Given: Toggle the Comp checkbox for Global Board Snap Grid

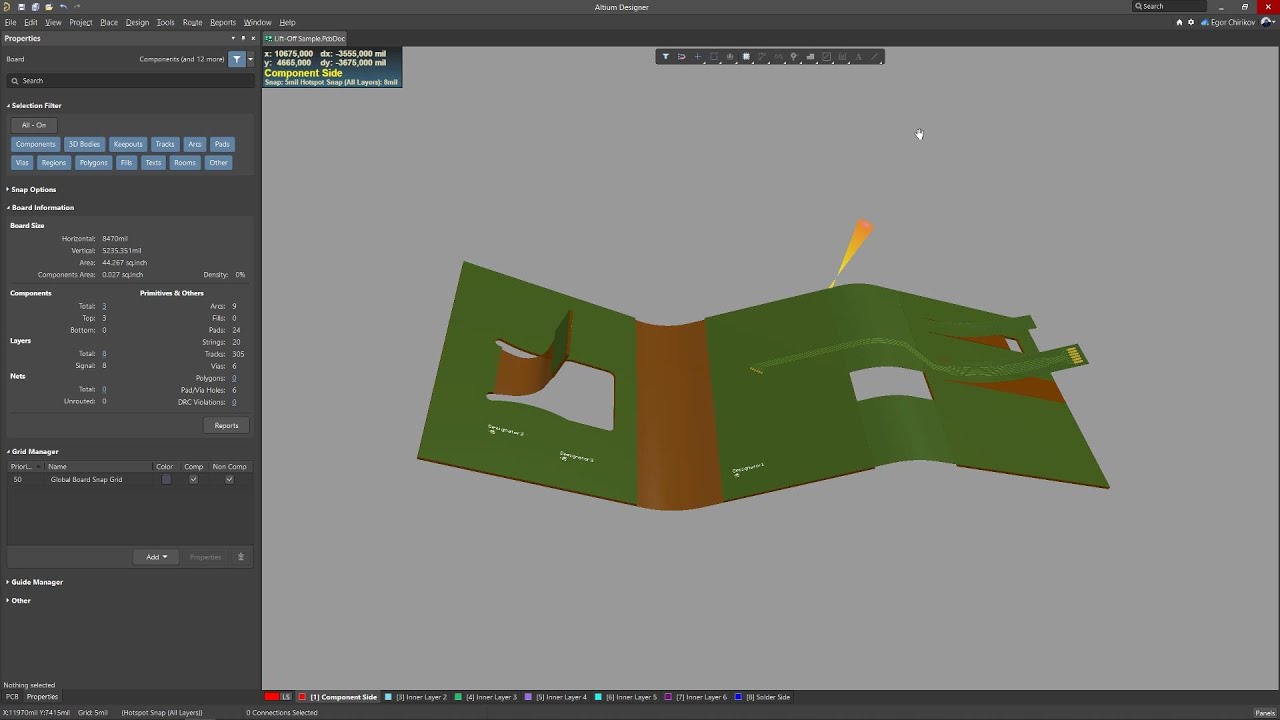Looking at the screenshot, I should tap(193, 480).
